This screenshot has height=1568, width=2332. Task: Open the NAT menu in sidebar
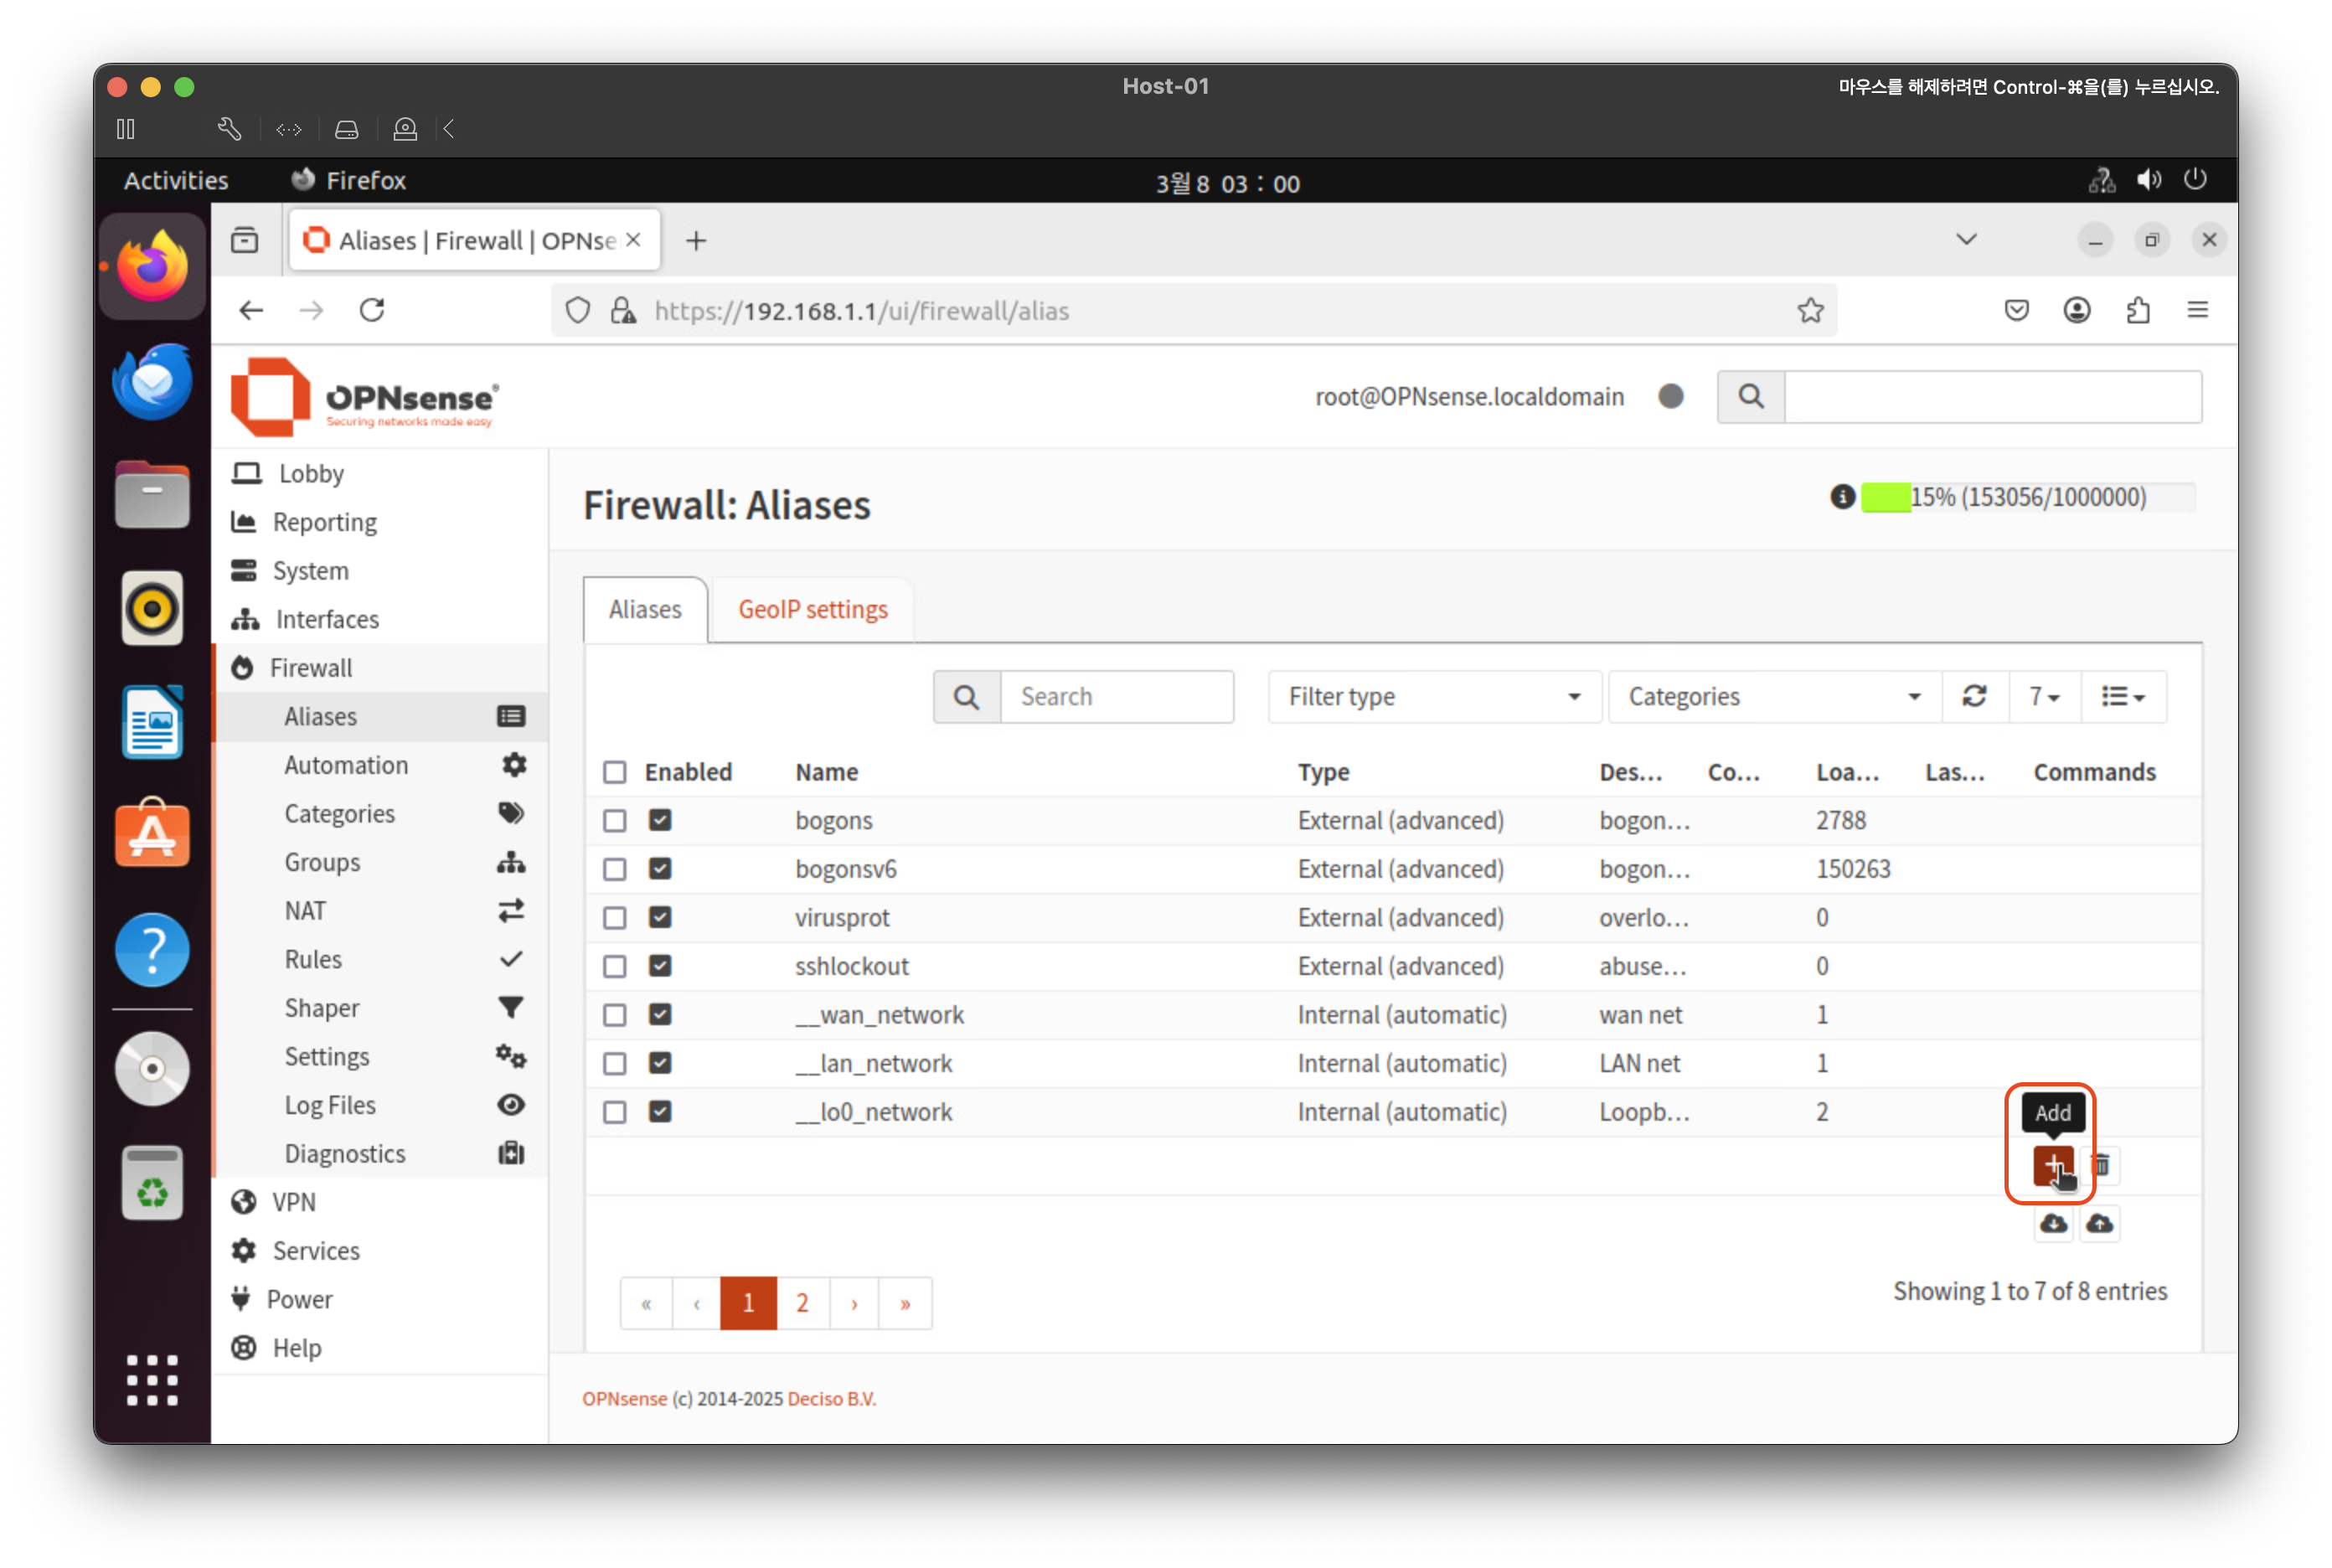(x=305, y=911)
